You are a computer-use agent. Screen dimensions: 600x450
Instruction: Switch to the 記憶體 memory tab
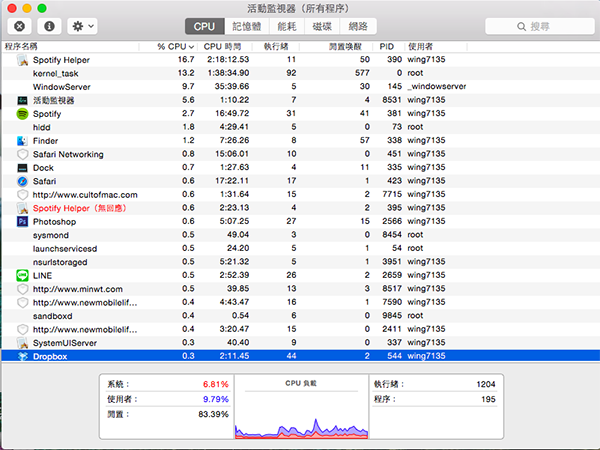[x=247, y=26]
